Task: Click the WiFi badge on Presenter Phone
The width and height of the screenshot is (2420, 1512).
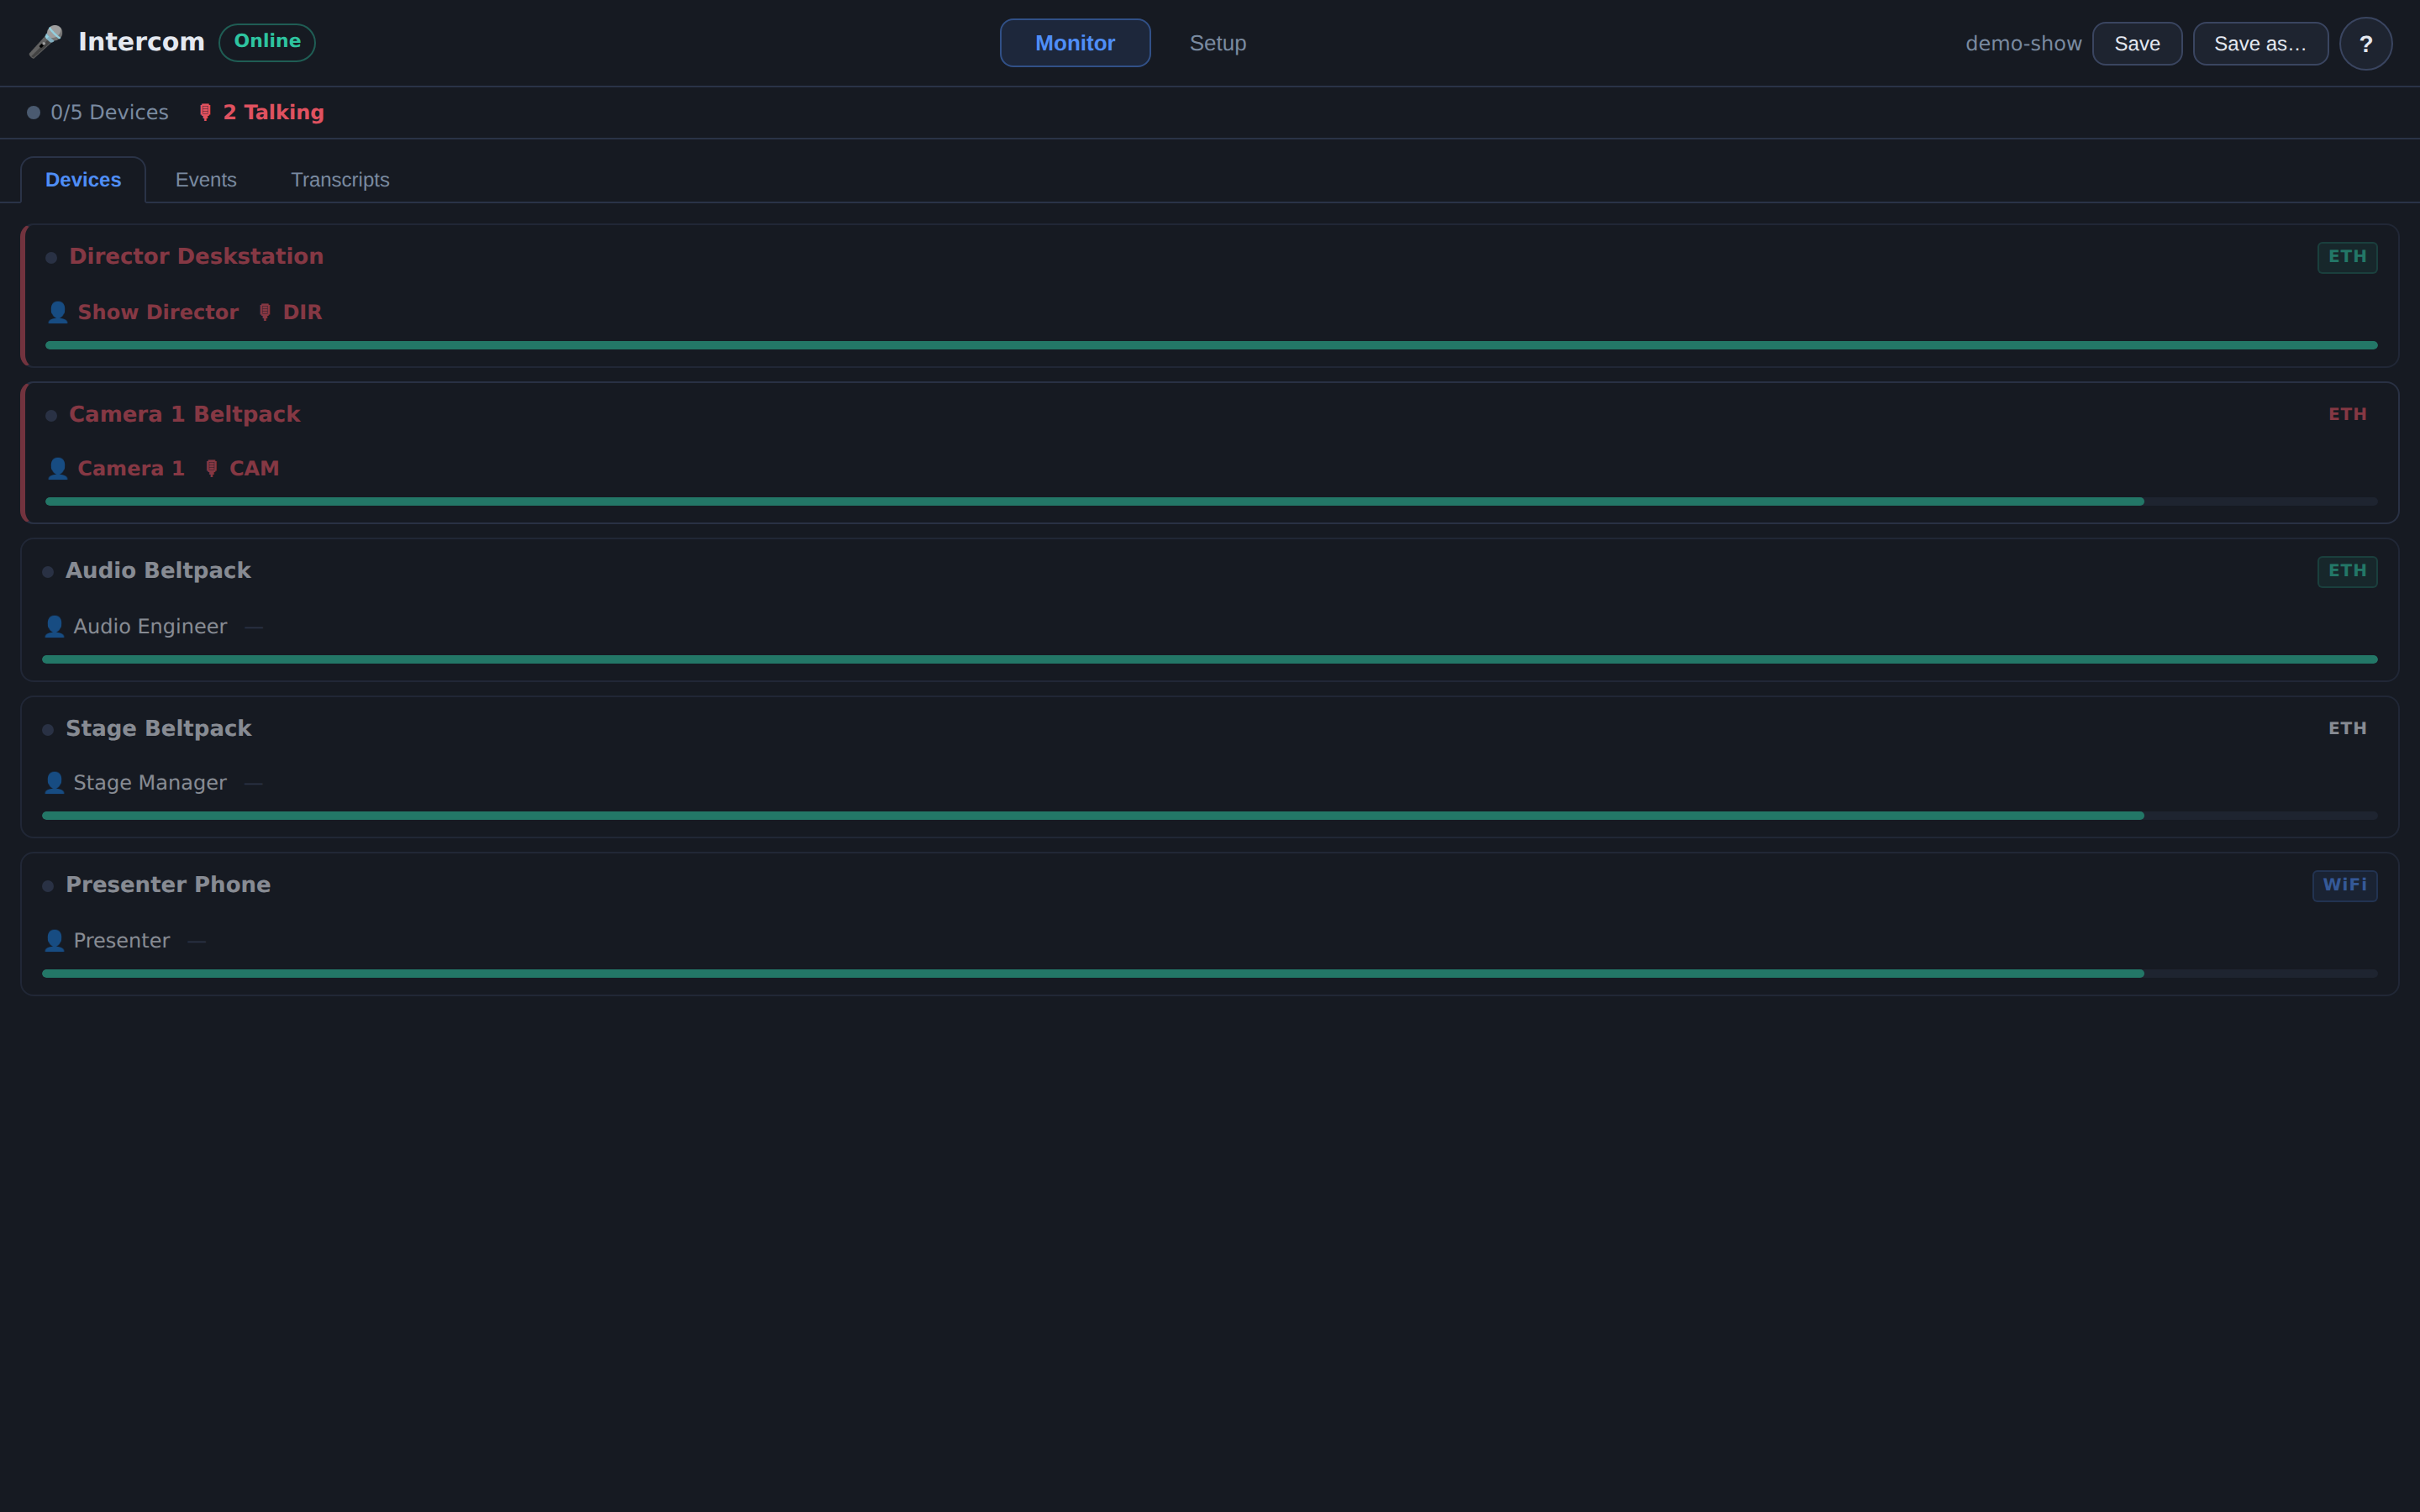Action: [2345, 885]
